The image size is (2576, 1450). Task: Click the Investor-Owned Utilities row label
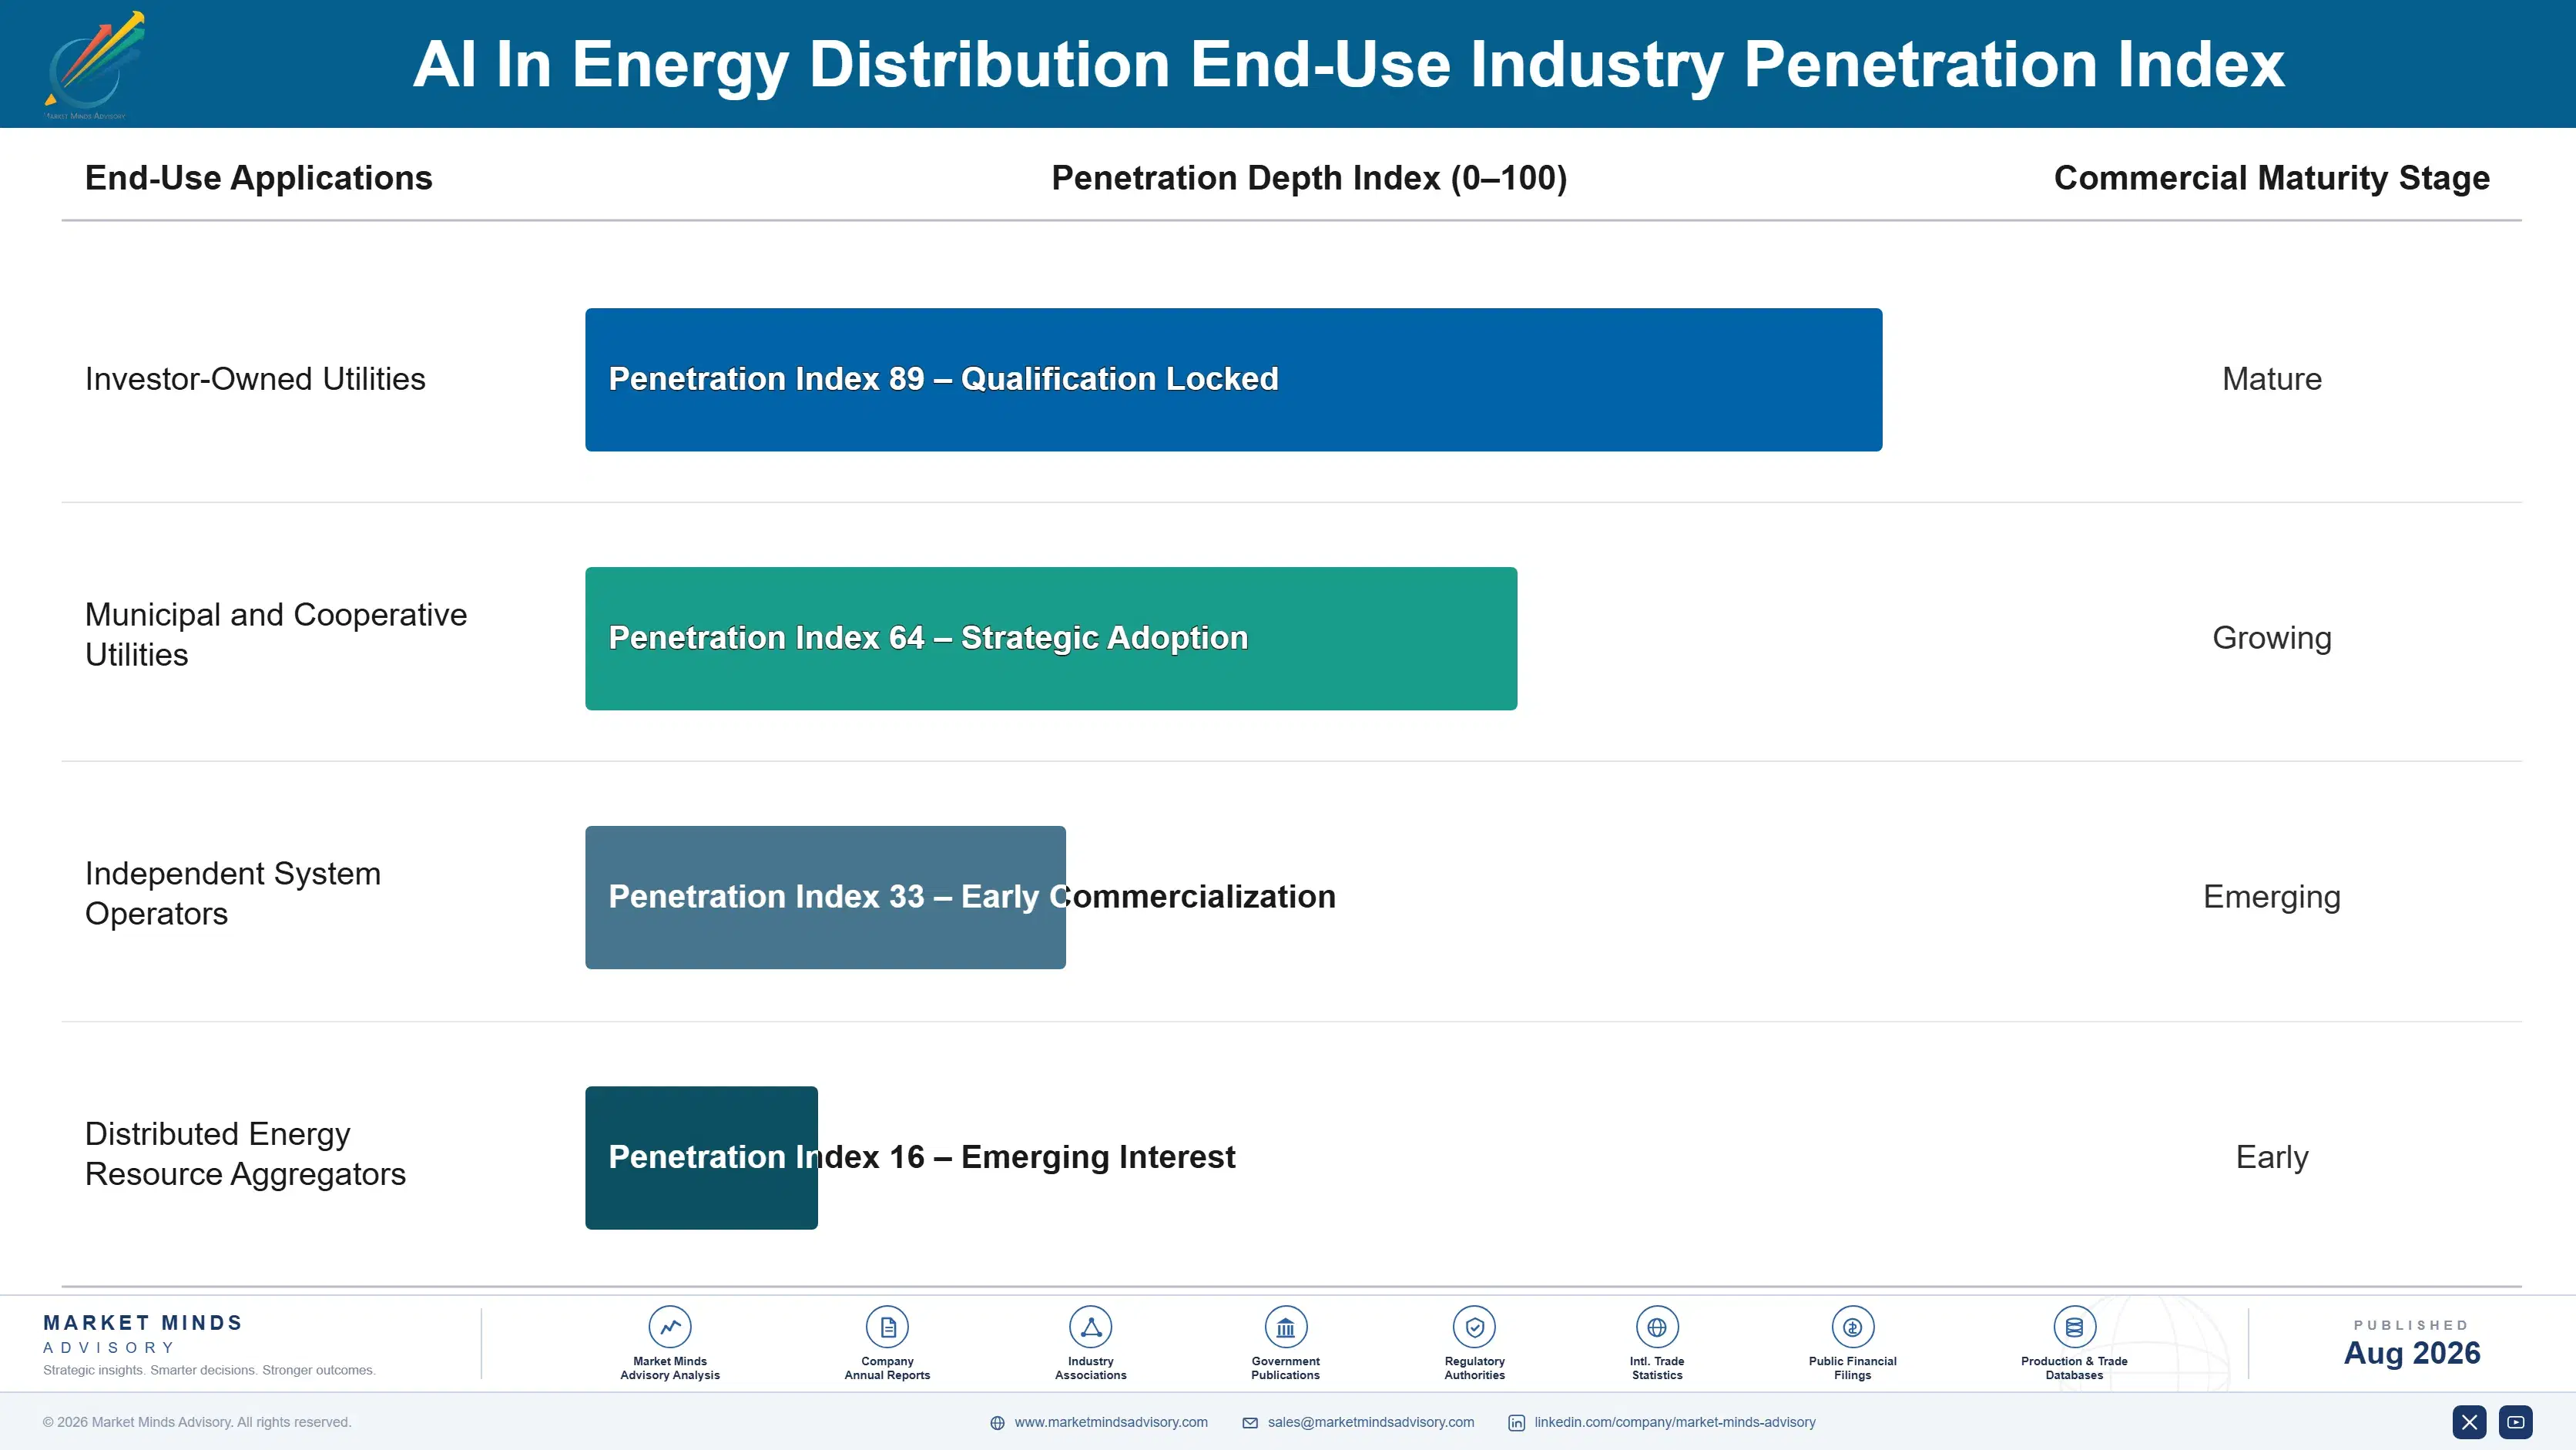[x=255, y=379]
